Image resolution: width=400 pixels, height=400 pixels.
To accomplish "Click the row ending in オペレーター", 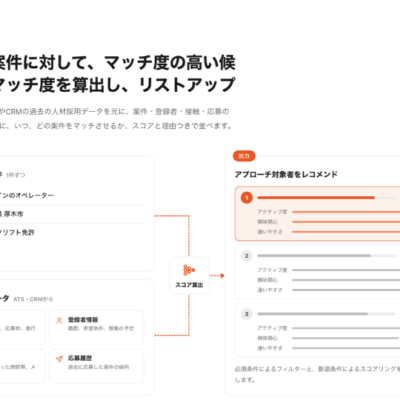I will (x=72, y=195).
